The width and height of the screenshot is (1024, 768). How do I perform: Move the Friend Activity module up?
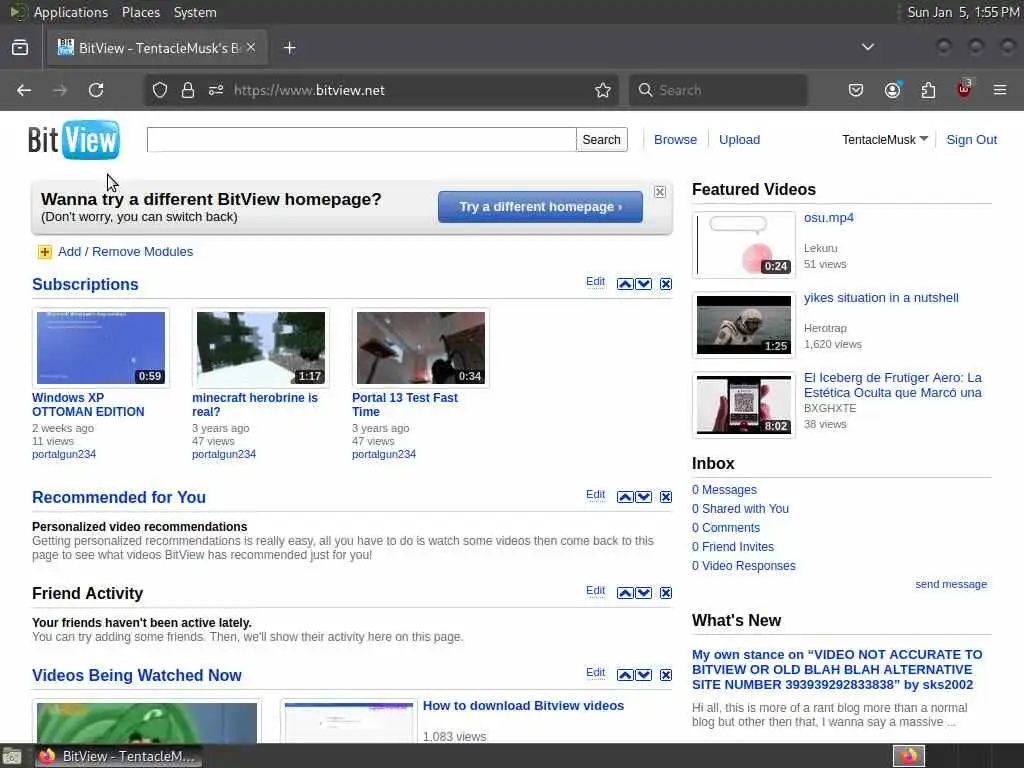pos(625,593)
